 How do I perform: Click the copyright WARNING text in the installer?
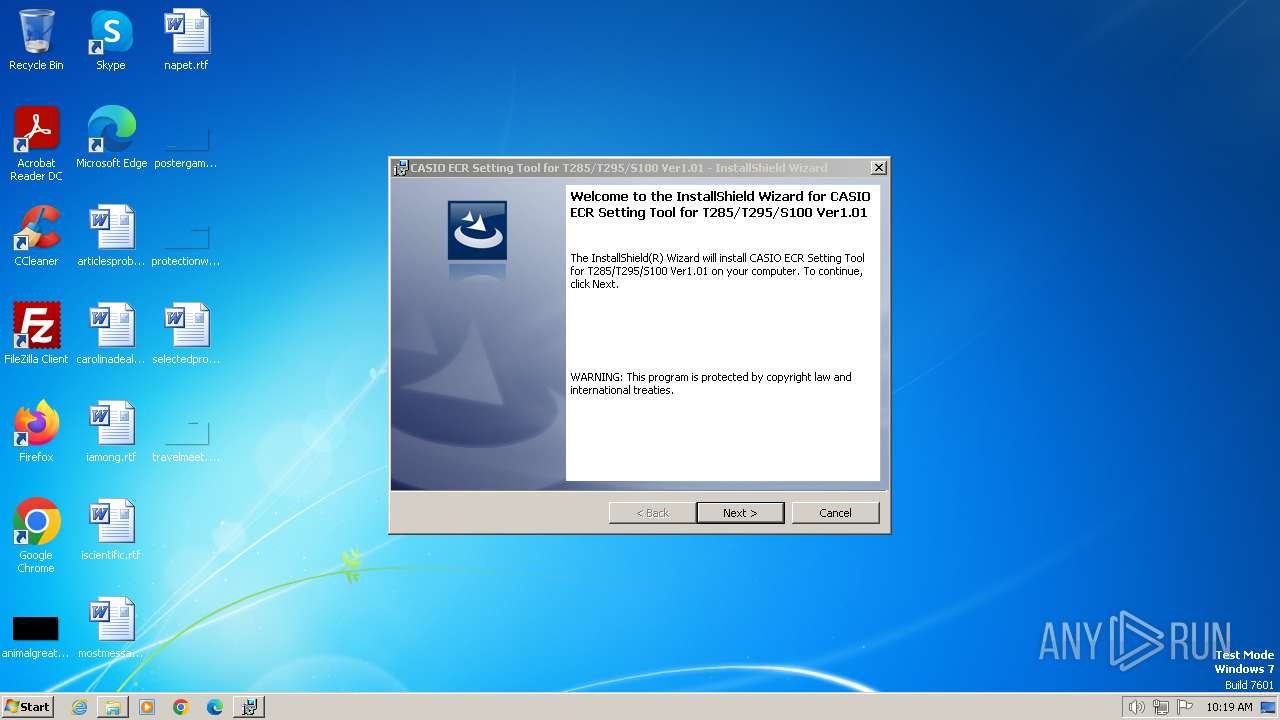click(711, 384)
